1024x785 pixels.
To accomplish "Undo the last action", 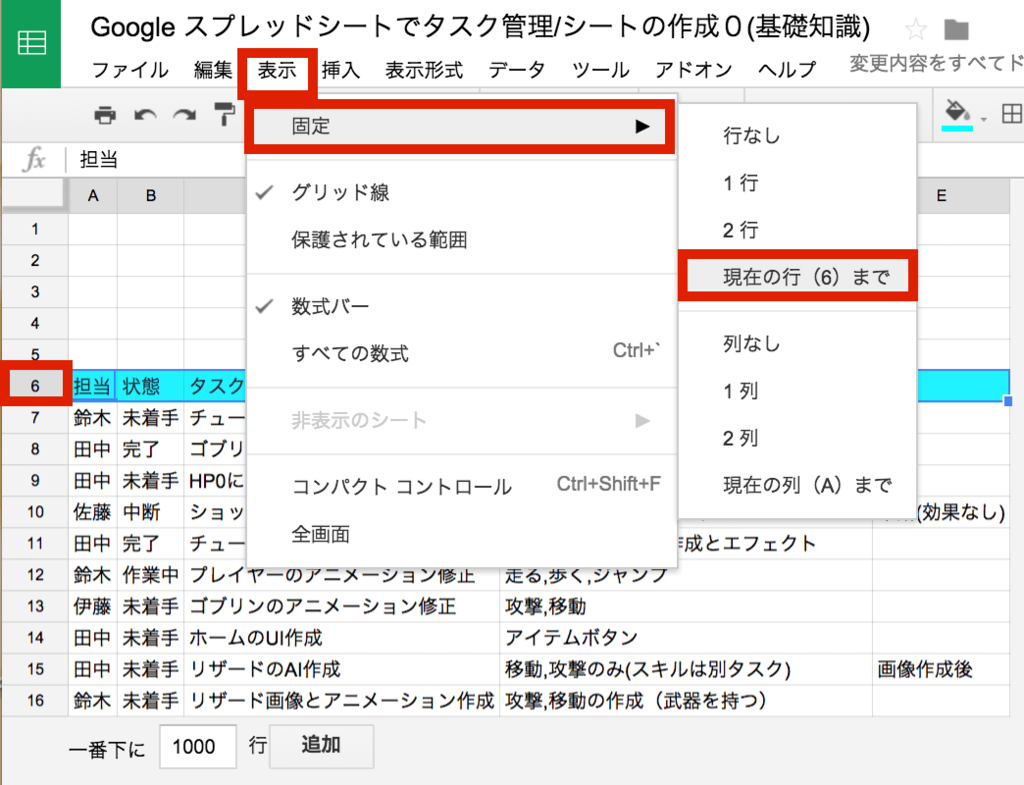I will [145, 116].
